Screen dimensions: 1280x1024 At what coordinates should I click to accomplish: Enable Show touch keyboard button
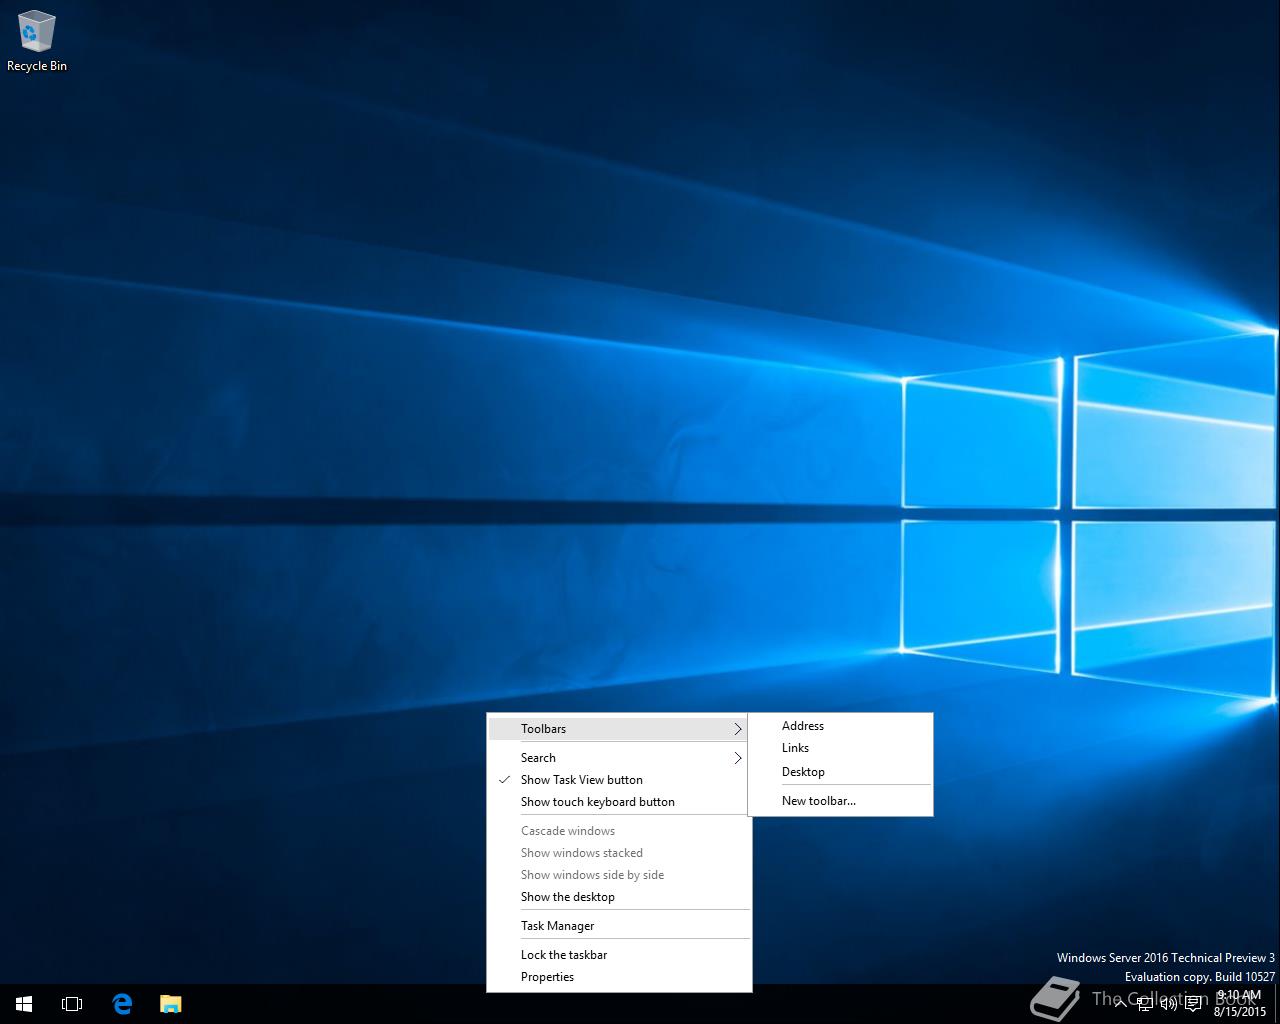[x=619, y=802]
